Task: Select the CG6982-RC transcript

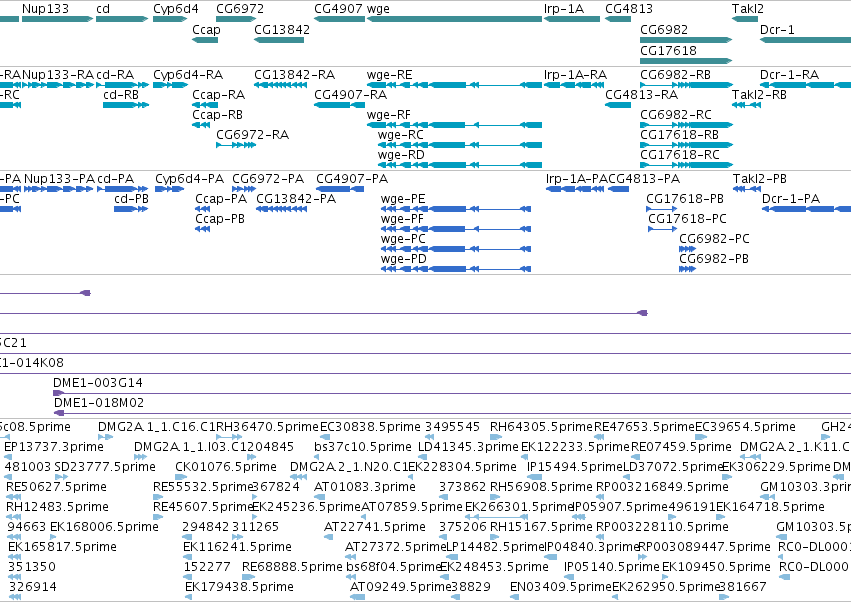Action: pyautogui.click(x=687, y=125)
